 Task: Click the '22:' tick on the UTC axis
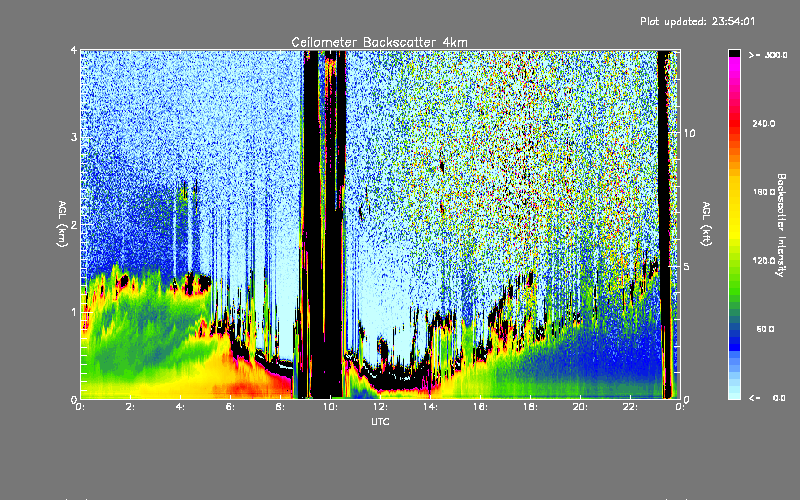(x=630, y=407)
